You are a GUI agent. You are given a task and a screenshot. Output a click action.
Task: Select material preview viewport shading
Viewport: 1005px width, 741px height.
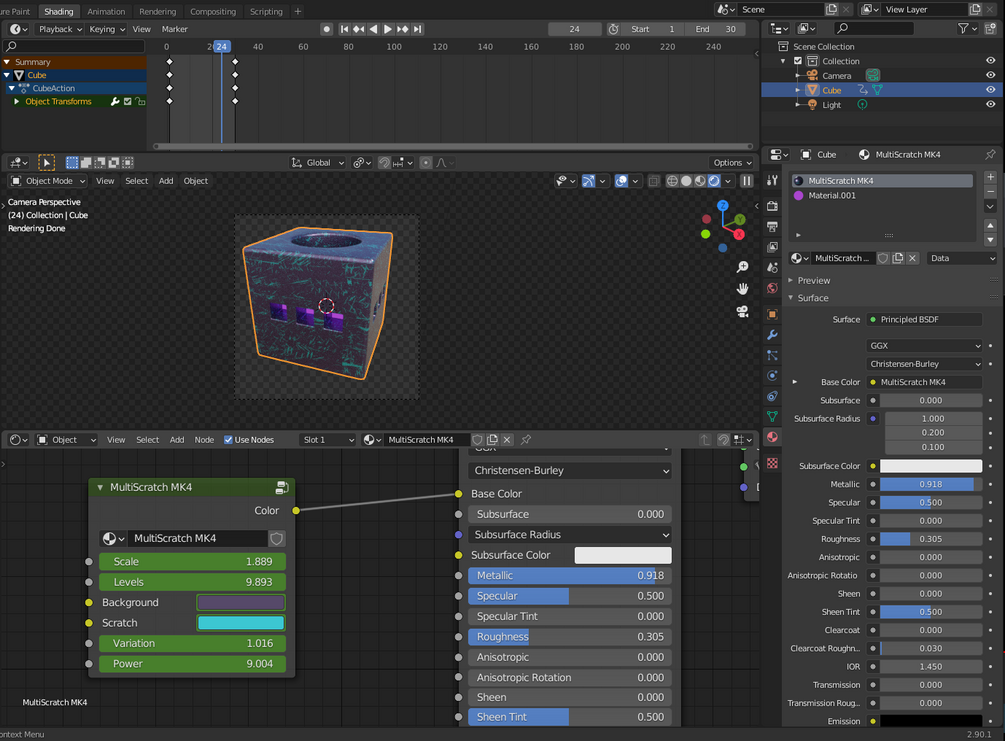coord(700,181)
